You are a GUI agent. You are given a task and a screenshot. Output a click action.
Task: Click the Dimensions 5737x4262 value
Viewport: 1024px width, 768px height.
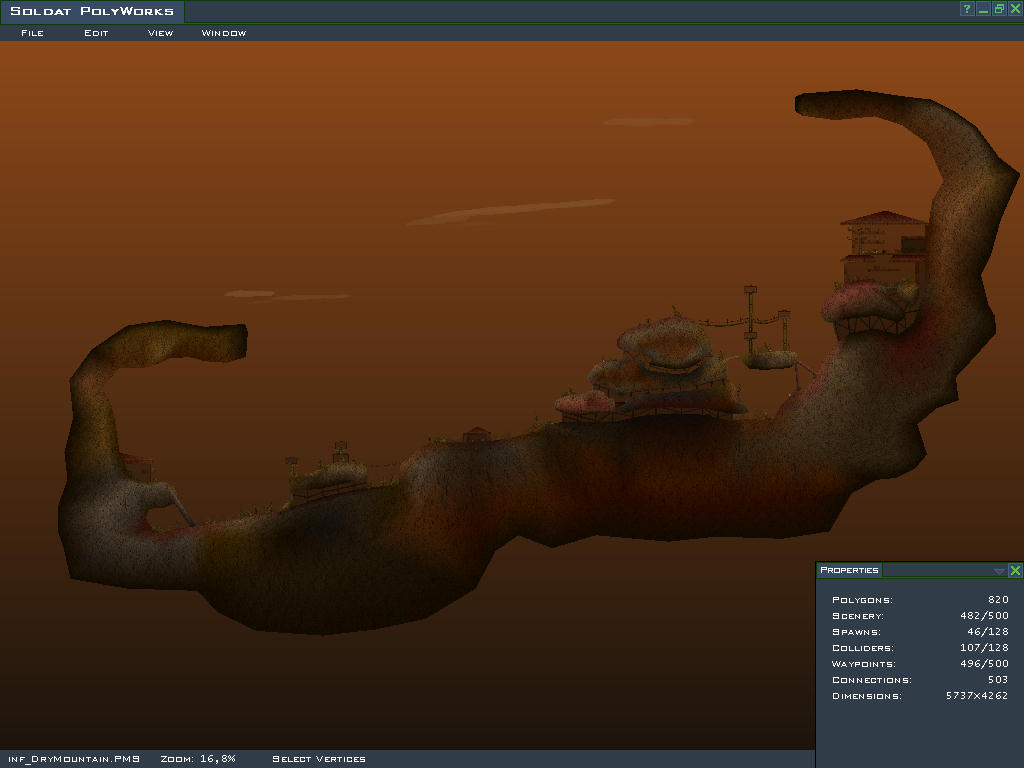pos(976,696)
